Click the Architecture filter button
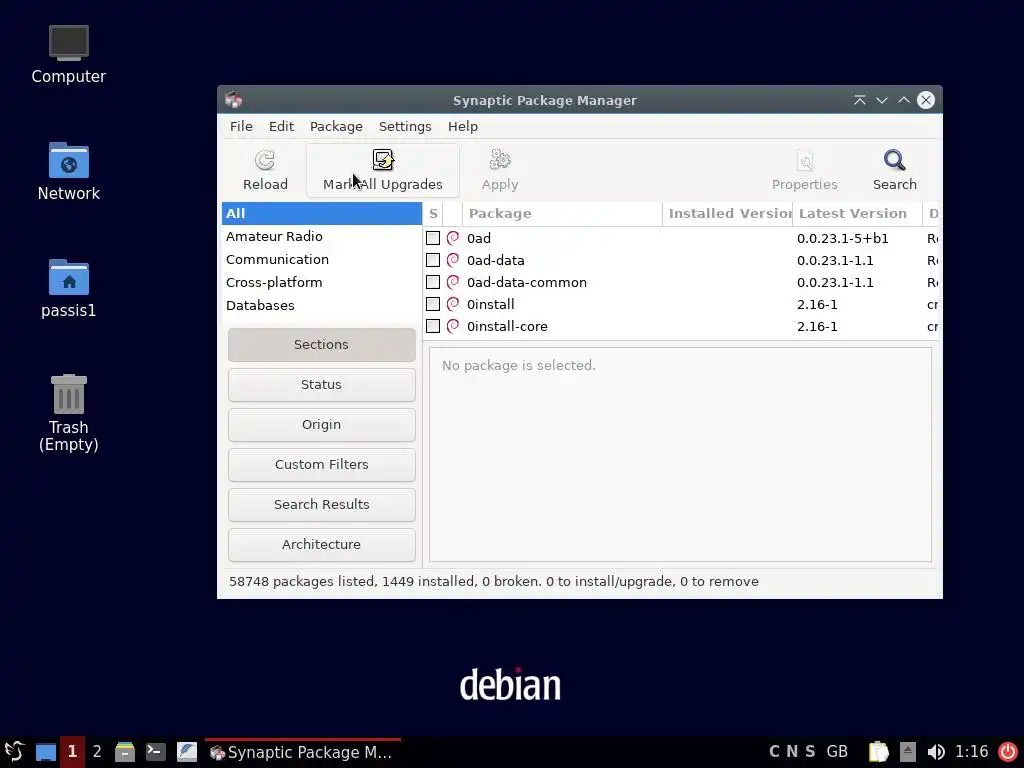The image size is (1024, 768). tap(321, 544)
